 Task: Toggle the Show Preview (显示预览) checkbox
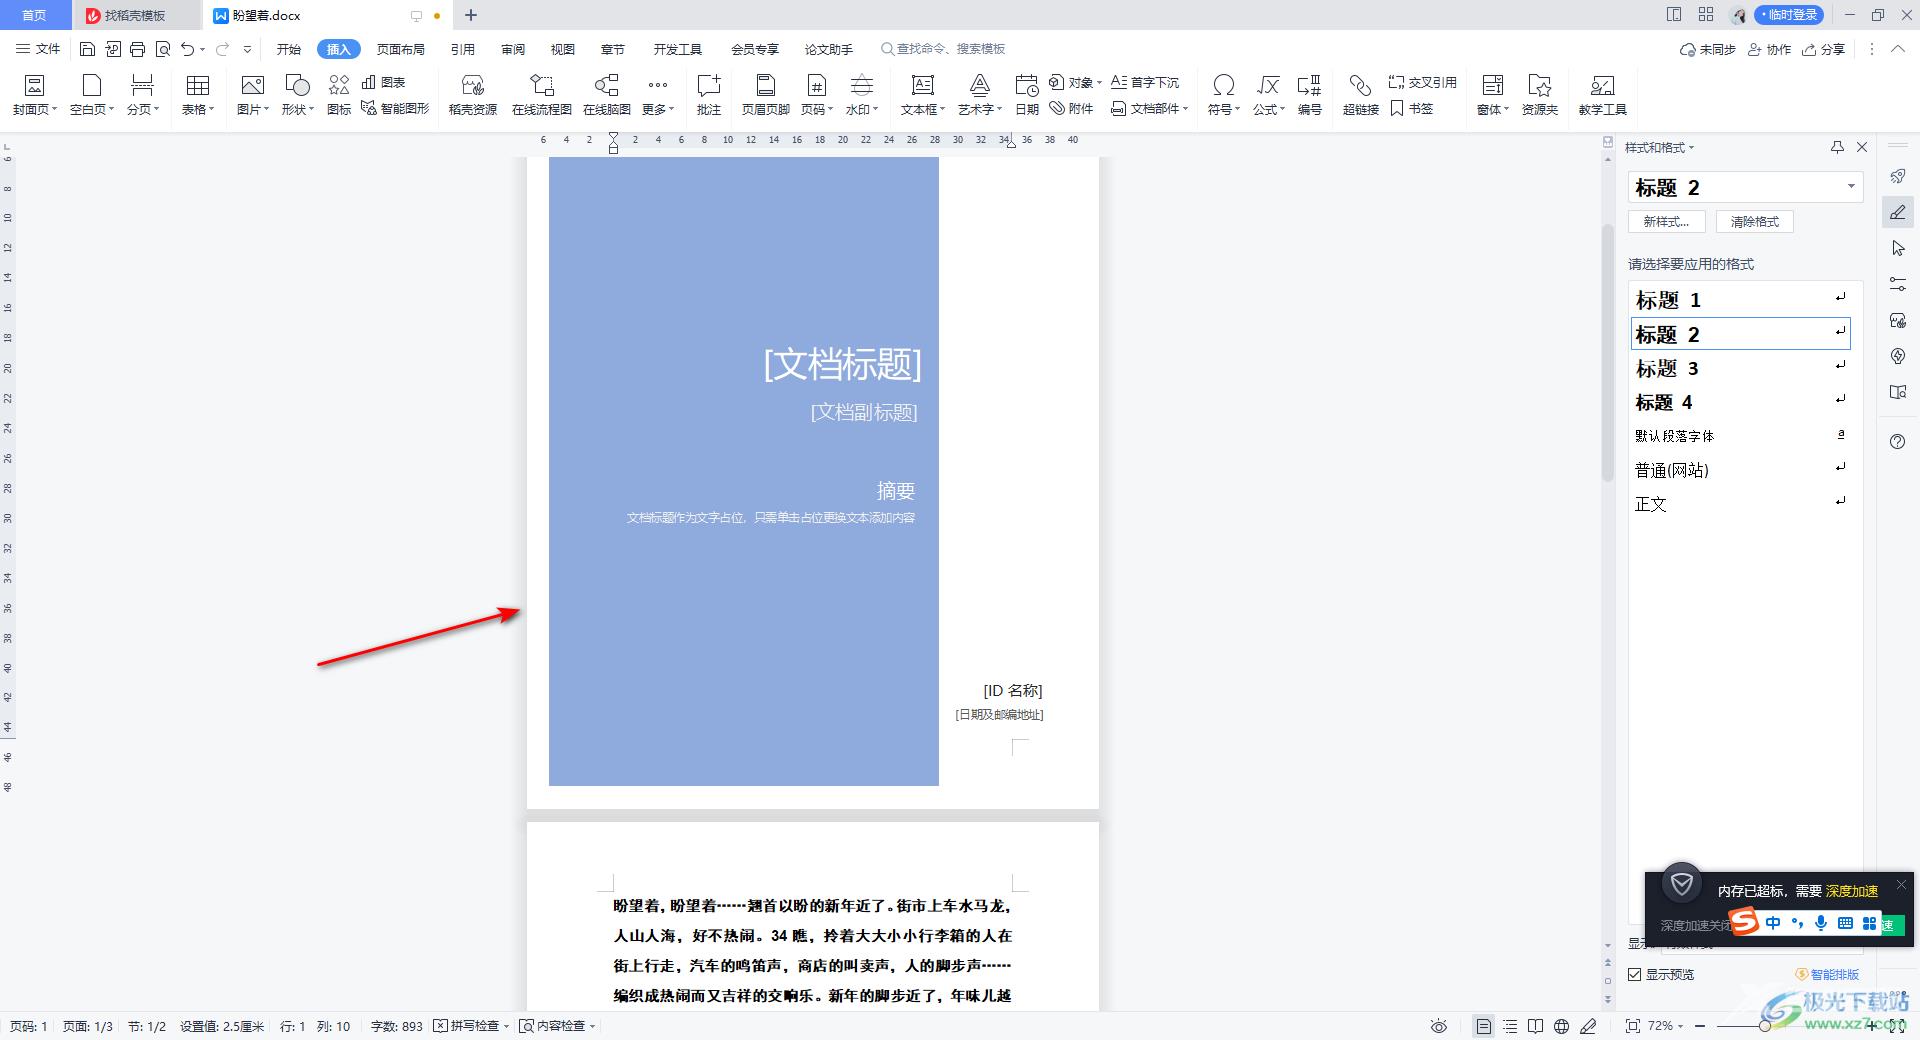click(x=1635, y=974)
